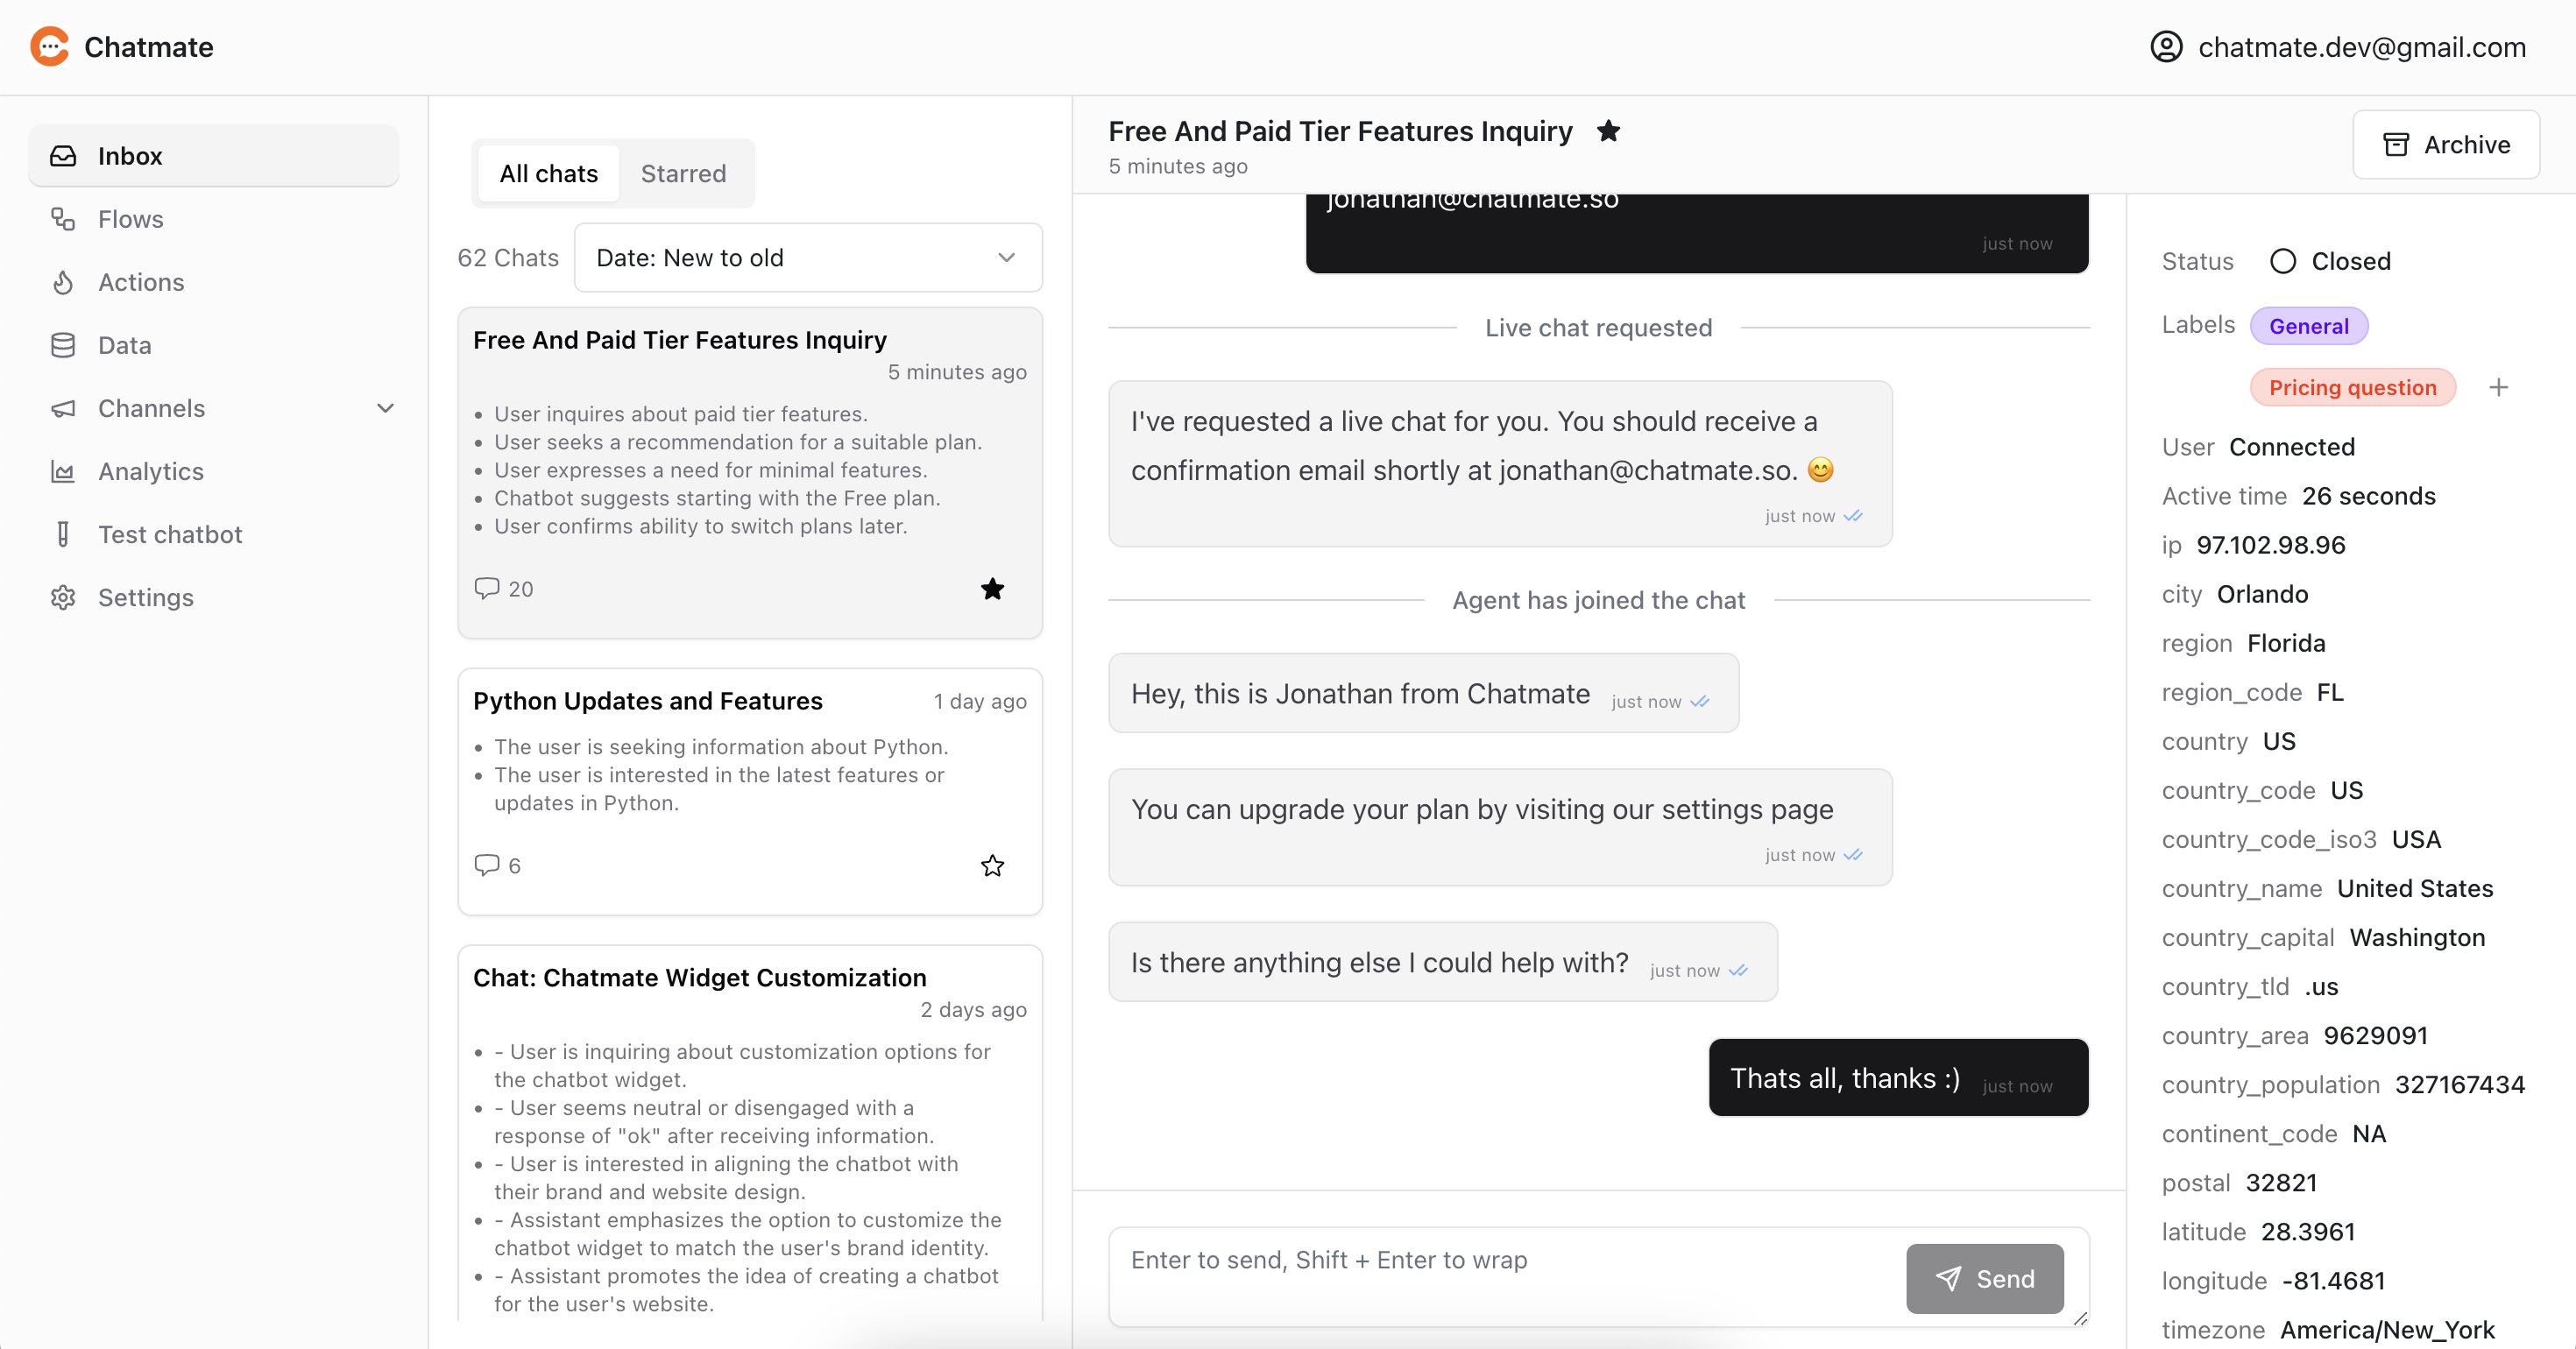Click the Closed status radio button
Viewport: 2576px width, 1349px height.
tap(2283, 261)
